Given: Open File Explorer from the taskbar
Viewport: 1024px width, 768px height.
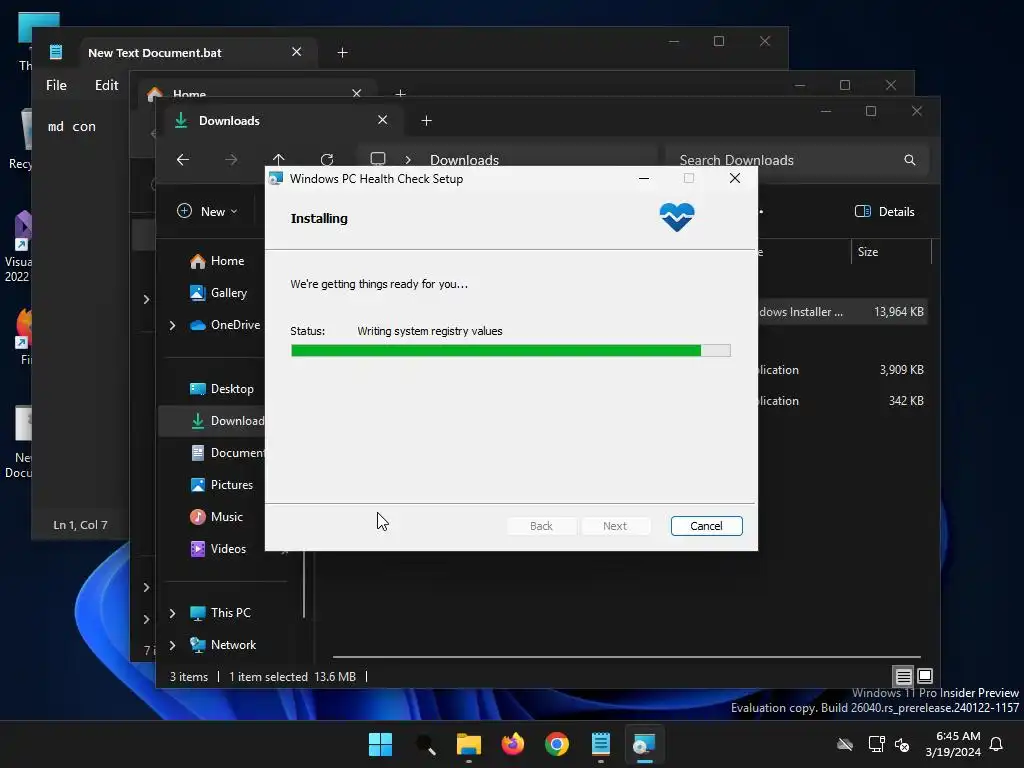Looking at the screenshot, I should [468, 744].
